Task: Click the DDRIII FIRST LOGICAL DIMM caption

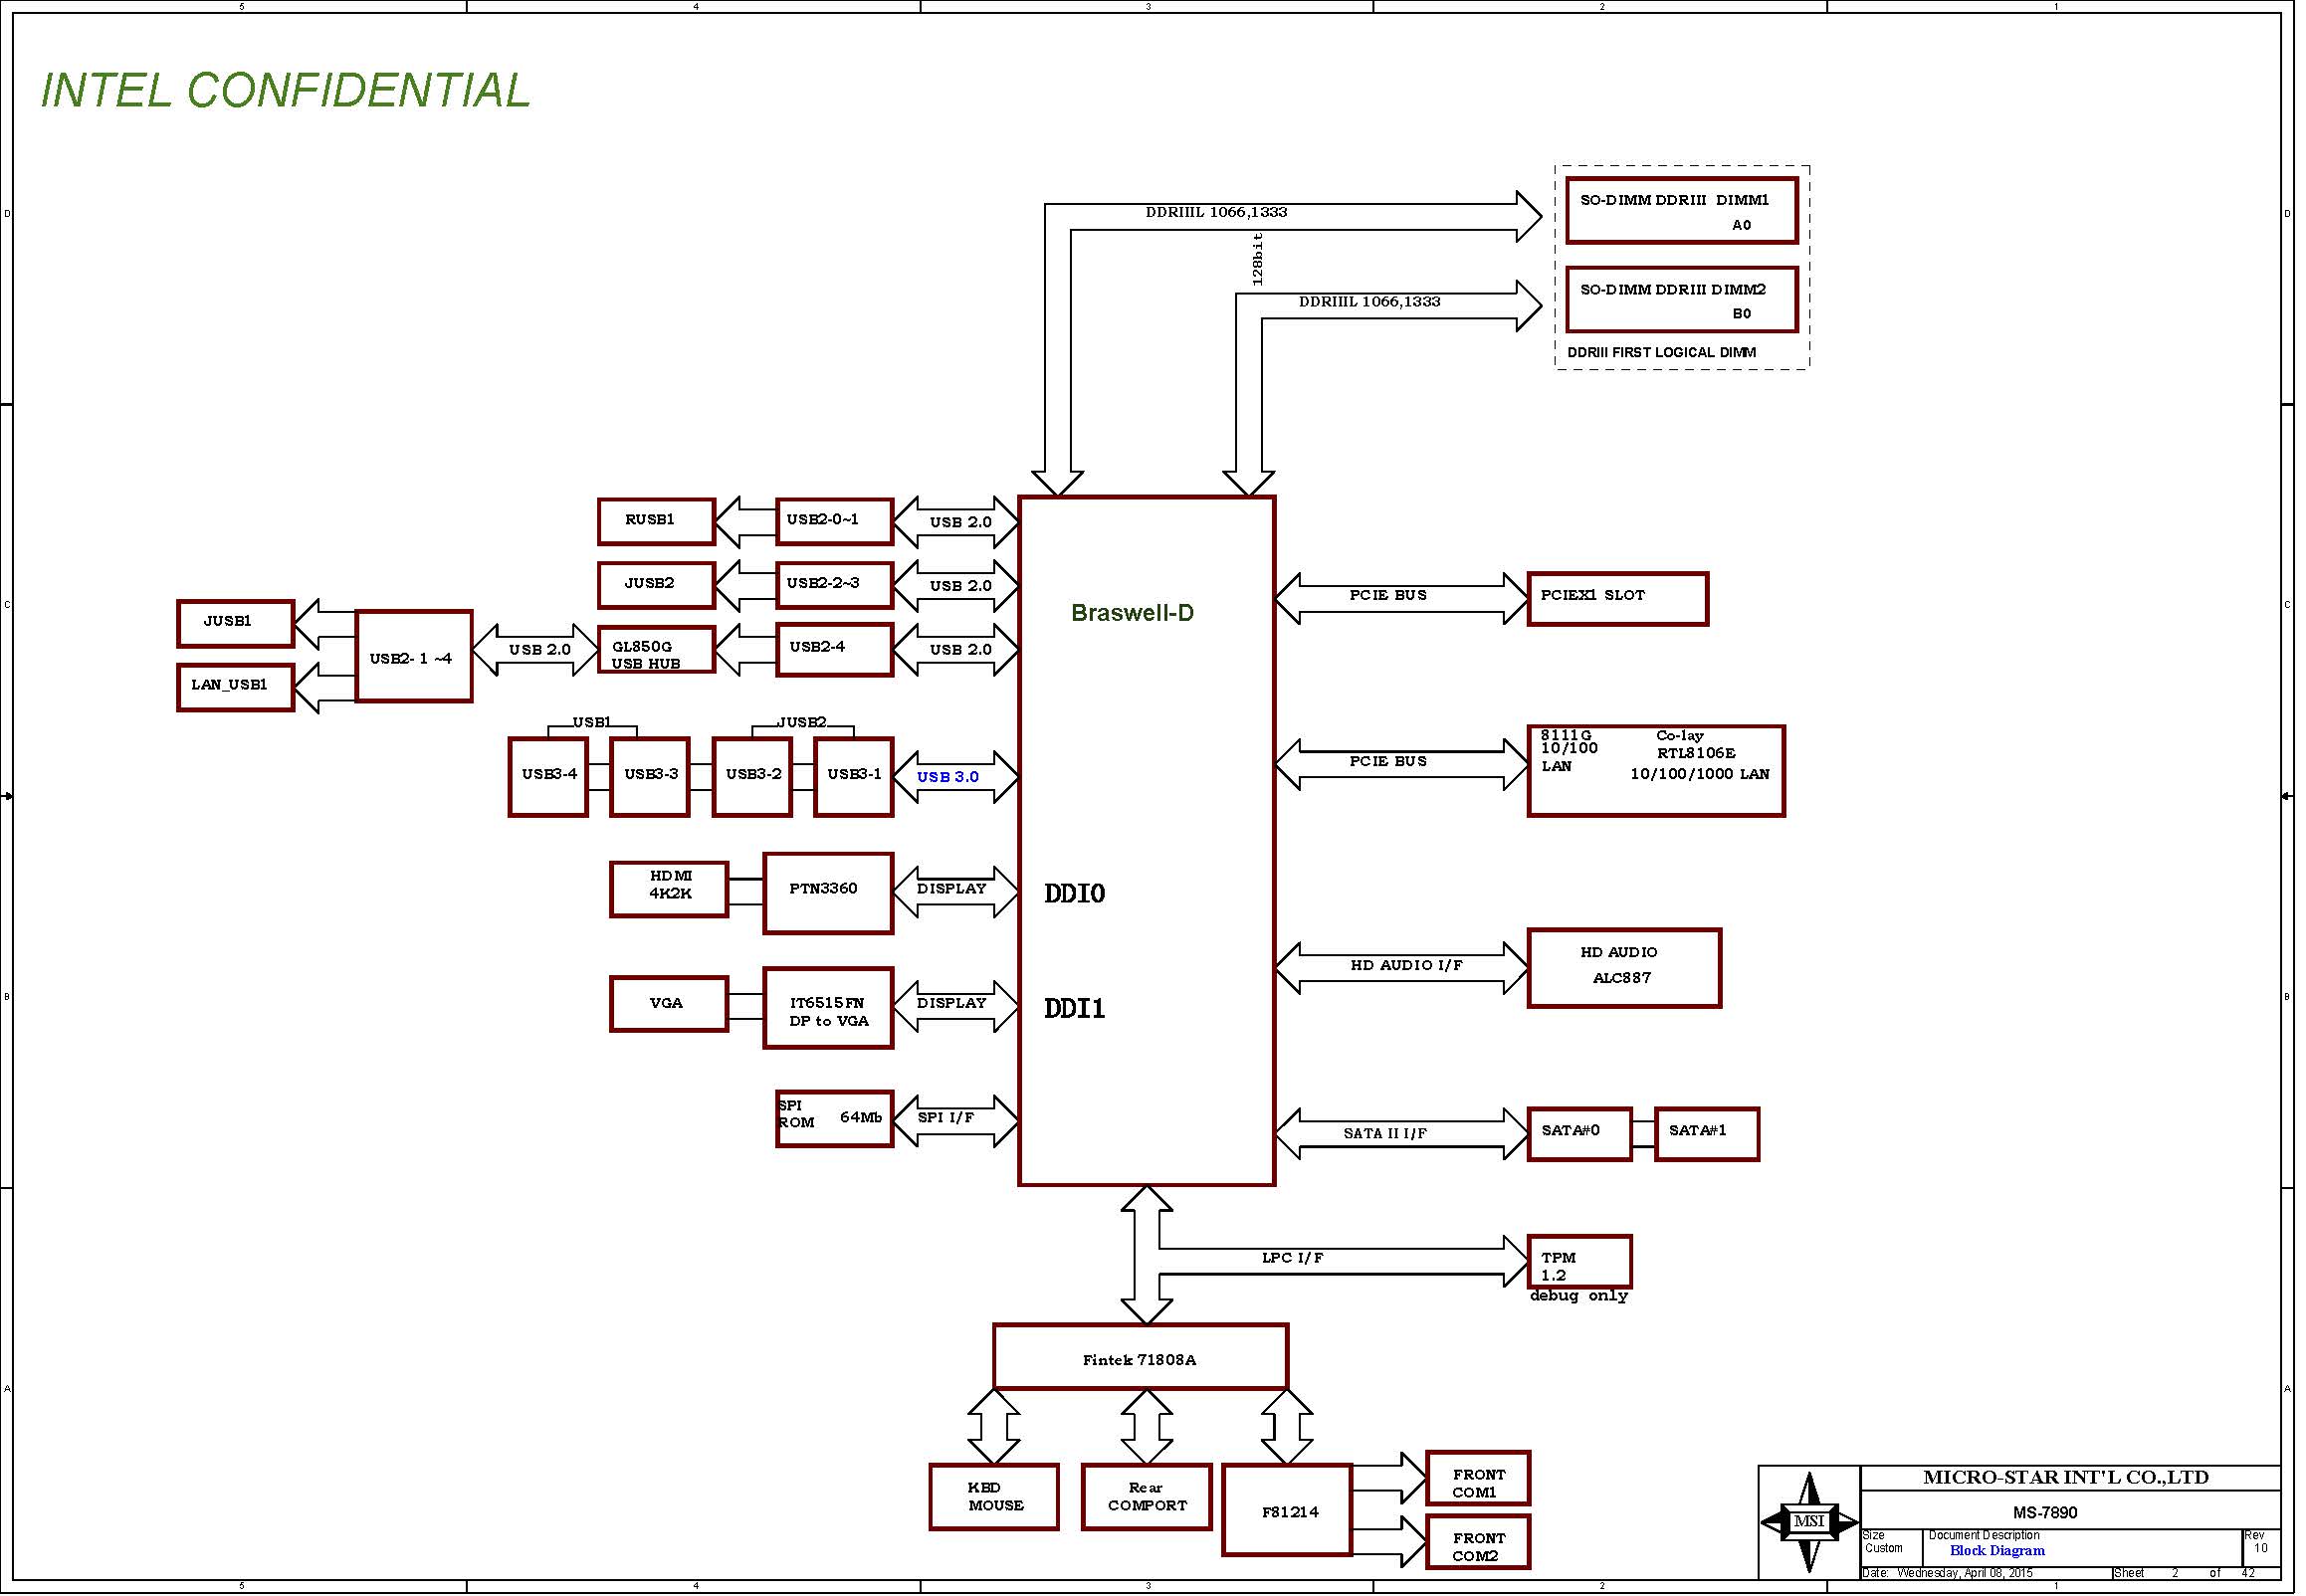Action: (x=1661, y=352)
